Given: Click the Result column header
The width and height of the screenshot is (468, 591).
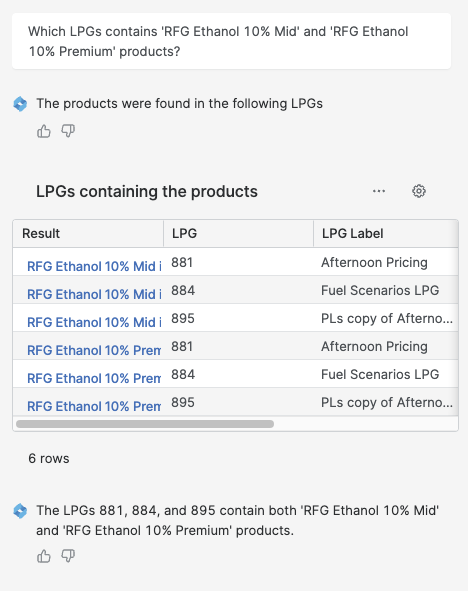Looking at the screenshot, I should 88,234.
